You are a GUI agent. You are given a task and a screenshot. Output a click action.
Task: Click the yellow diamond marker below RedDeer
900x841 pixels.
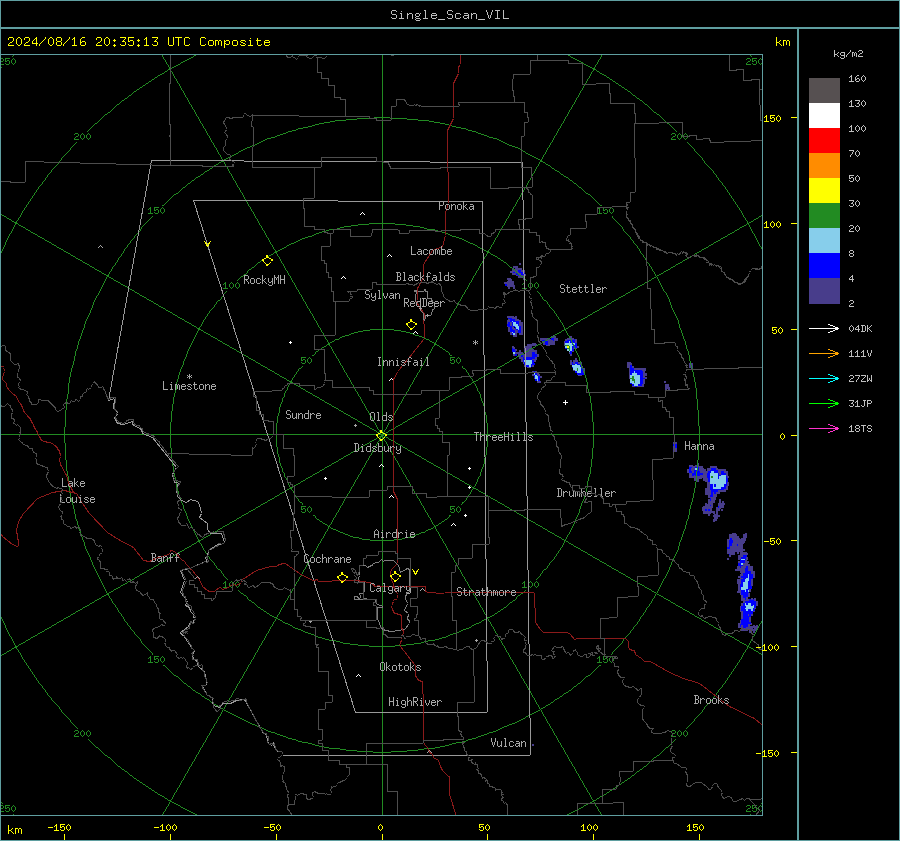pos(412,325)
